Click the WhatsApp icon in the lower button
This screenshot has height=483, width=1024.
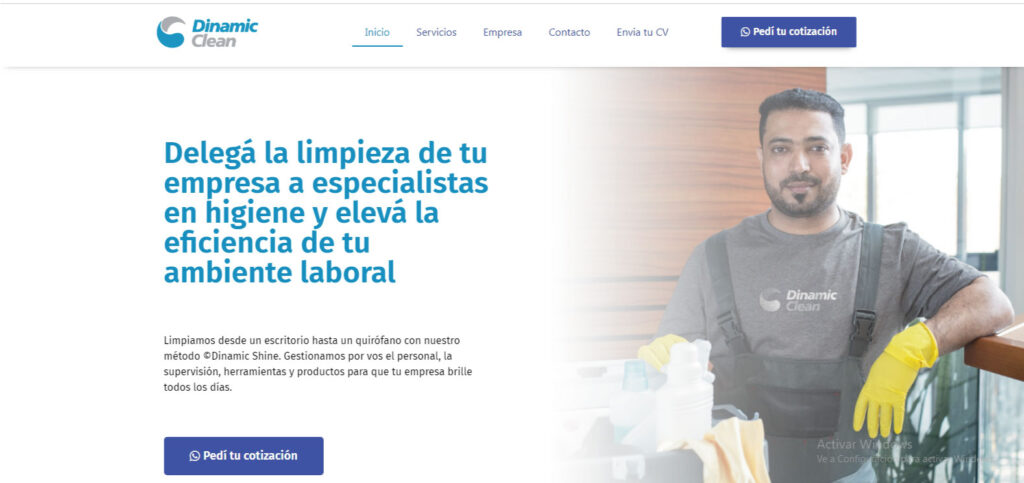tap(195, 456)
